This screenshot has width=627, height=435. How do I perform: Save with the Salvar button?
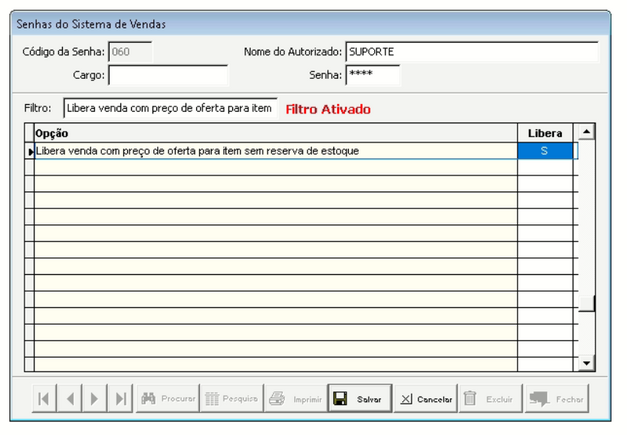(360, 399)
